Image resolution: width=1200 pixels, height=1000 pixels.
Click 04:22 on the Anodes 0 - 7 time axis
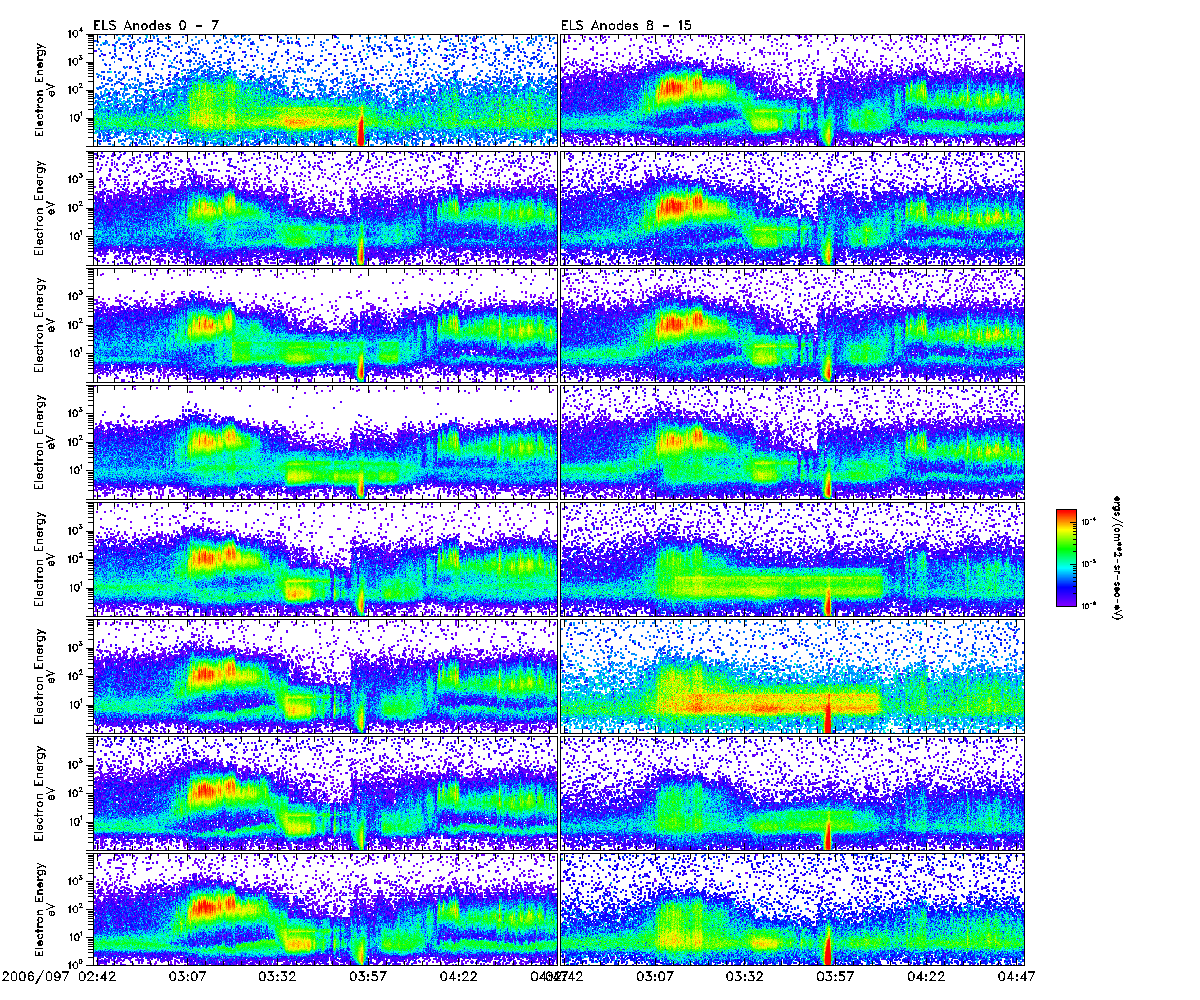[x=457, y=975]
